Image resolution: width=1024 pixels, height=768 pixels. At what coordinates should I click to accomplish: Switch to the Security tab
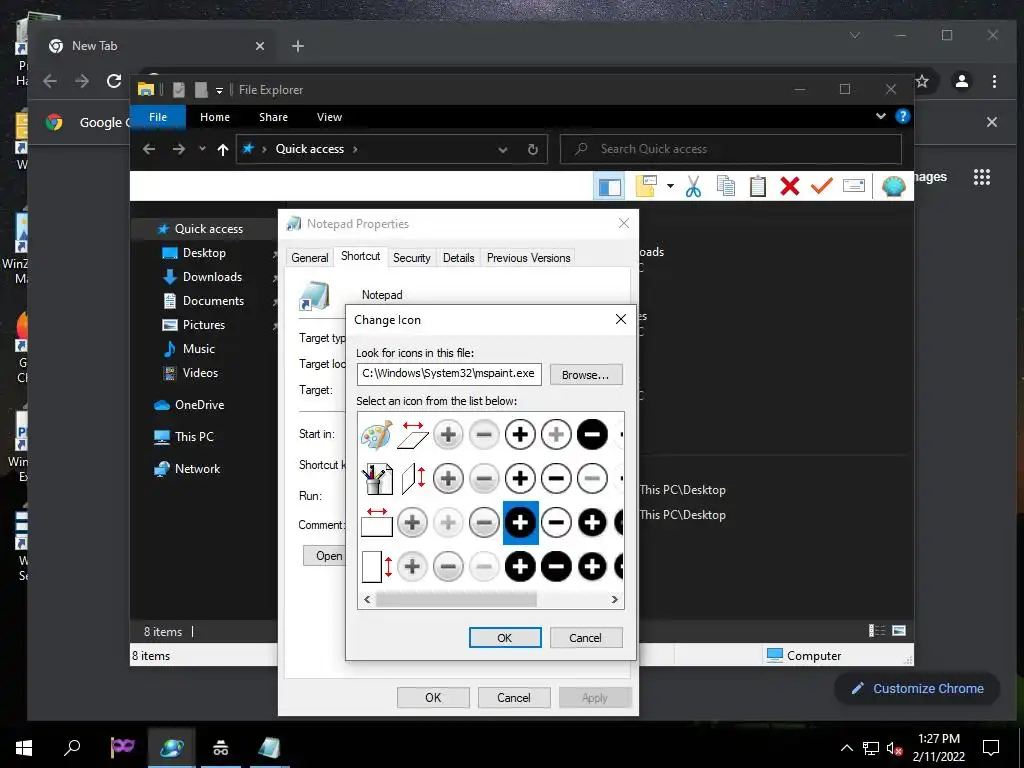coord(411,258)
